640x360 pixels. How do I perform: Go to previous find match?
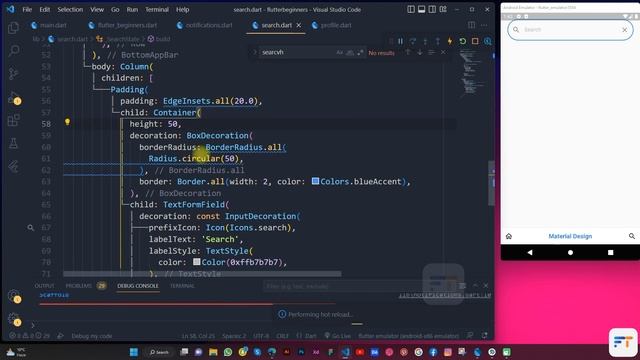(x=407, y=52)
